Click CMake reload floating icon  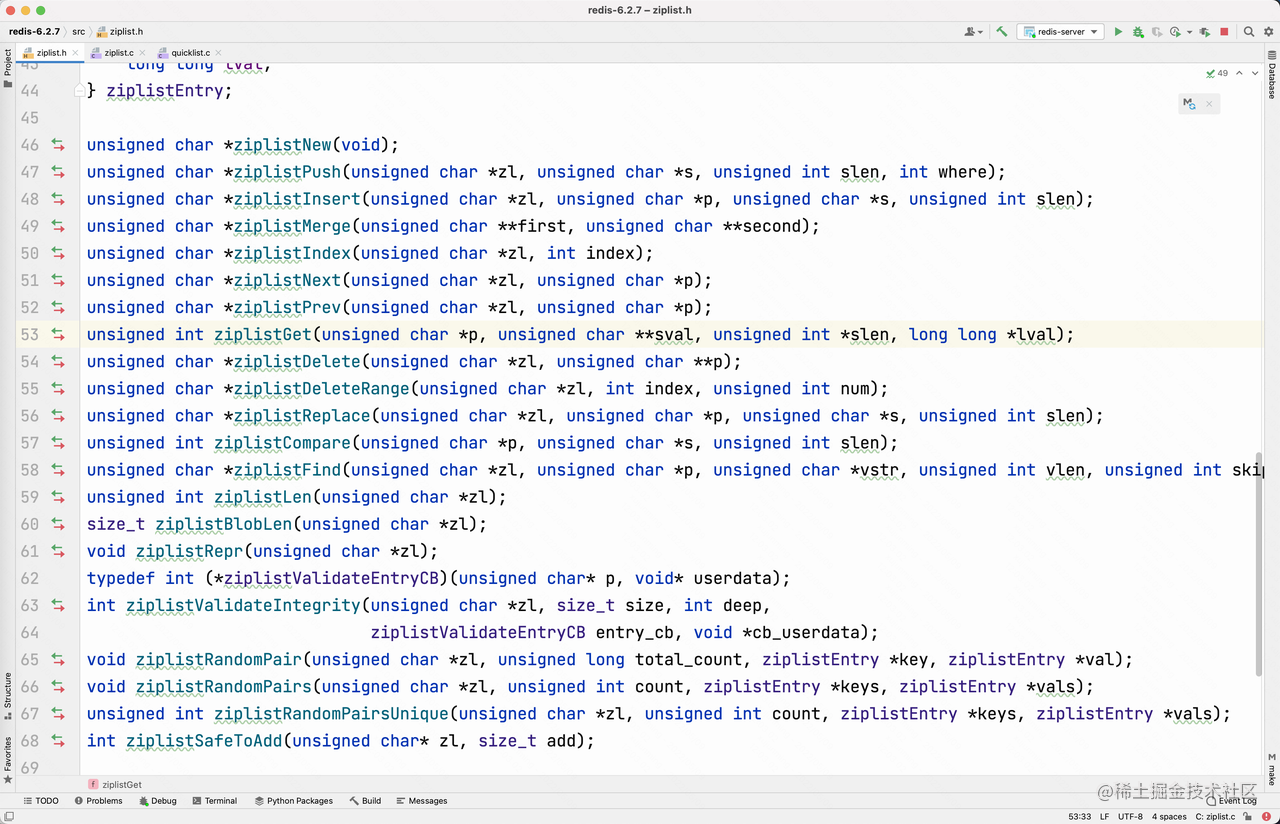[x=1189, y=103]
